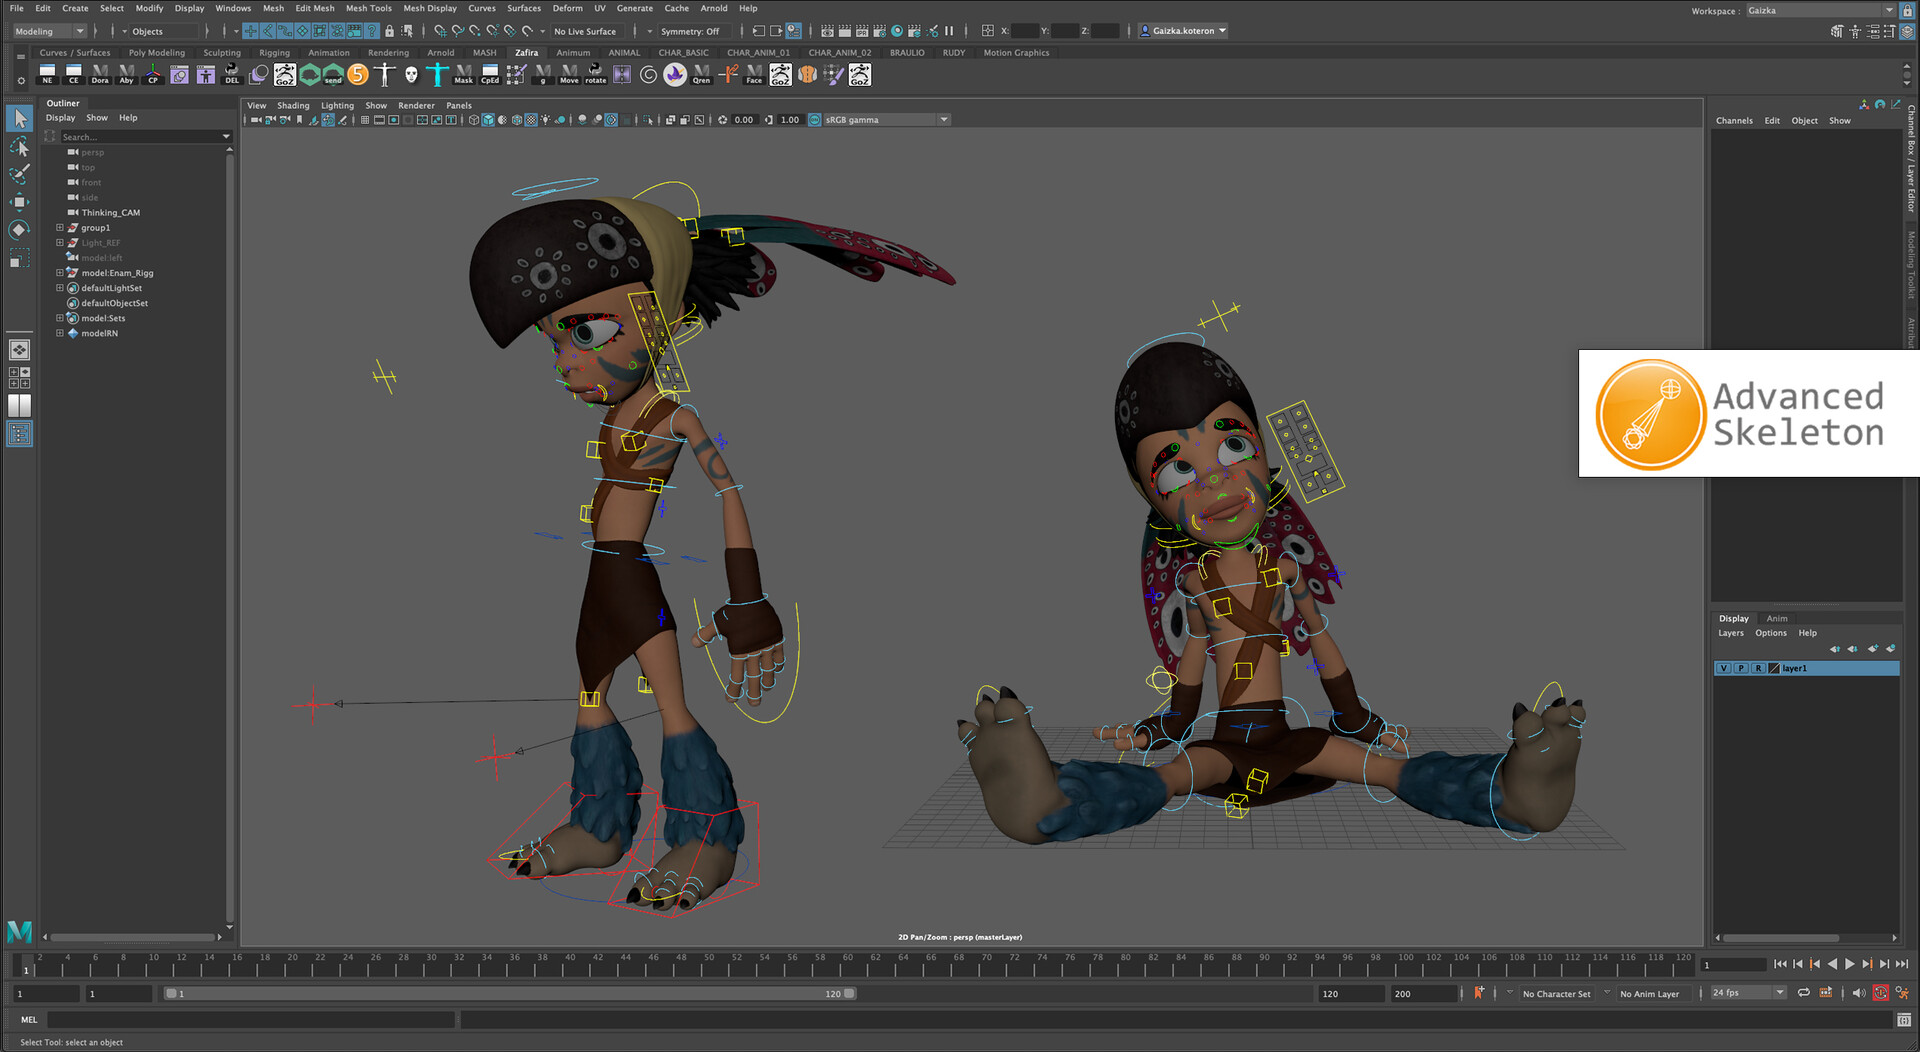Click the skull icon on the shelf

tap(411, 75)
